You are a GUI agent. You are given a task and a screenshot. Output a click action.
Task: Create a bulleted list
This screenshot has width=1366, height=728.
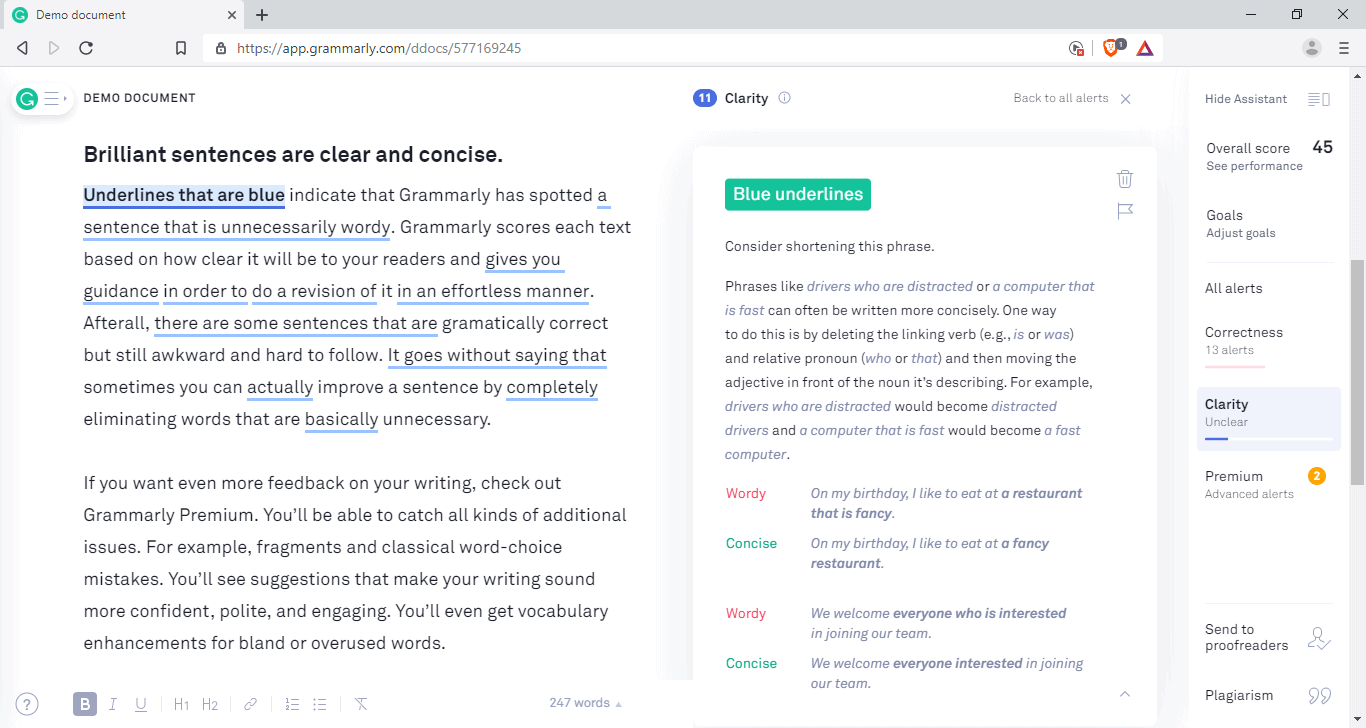coord(319,704)
